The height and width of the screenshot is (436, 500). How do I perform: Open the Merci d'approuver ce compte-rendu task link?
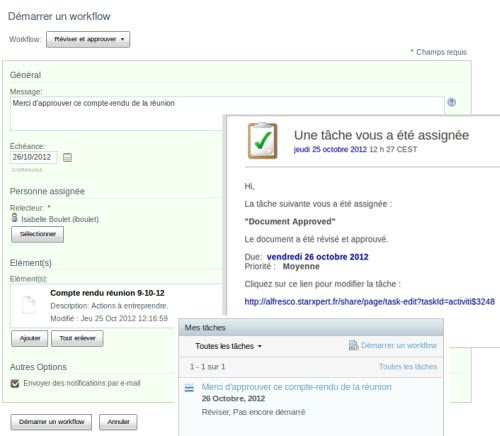point(296,387)
